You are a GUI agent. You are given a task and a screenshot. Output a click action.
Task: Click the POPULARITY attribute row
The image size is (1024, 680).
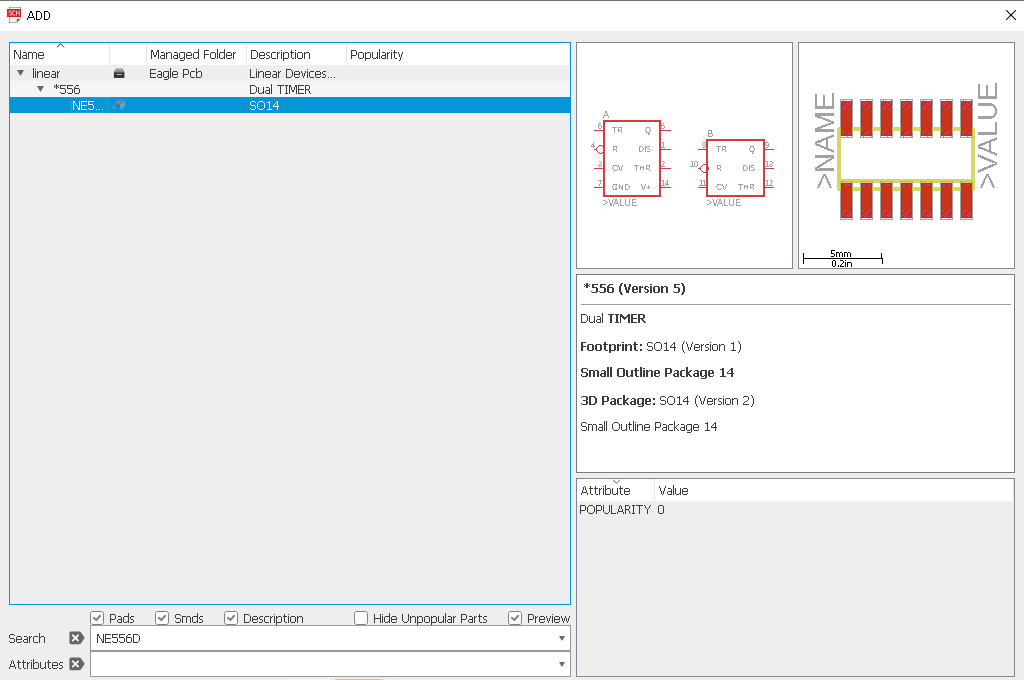point(795,510)
